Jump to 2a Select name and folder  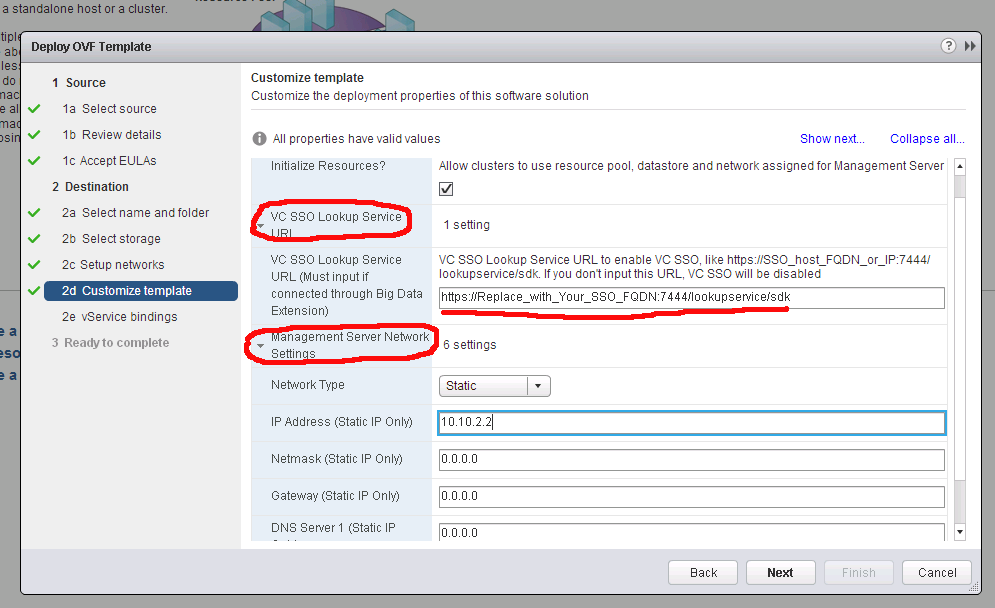pyautogui.click(x=145, y=213)
